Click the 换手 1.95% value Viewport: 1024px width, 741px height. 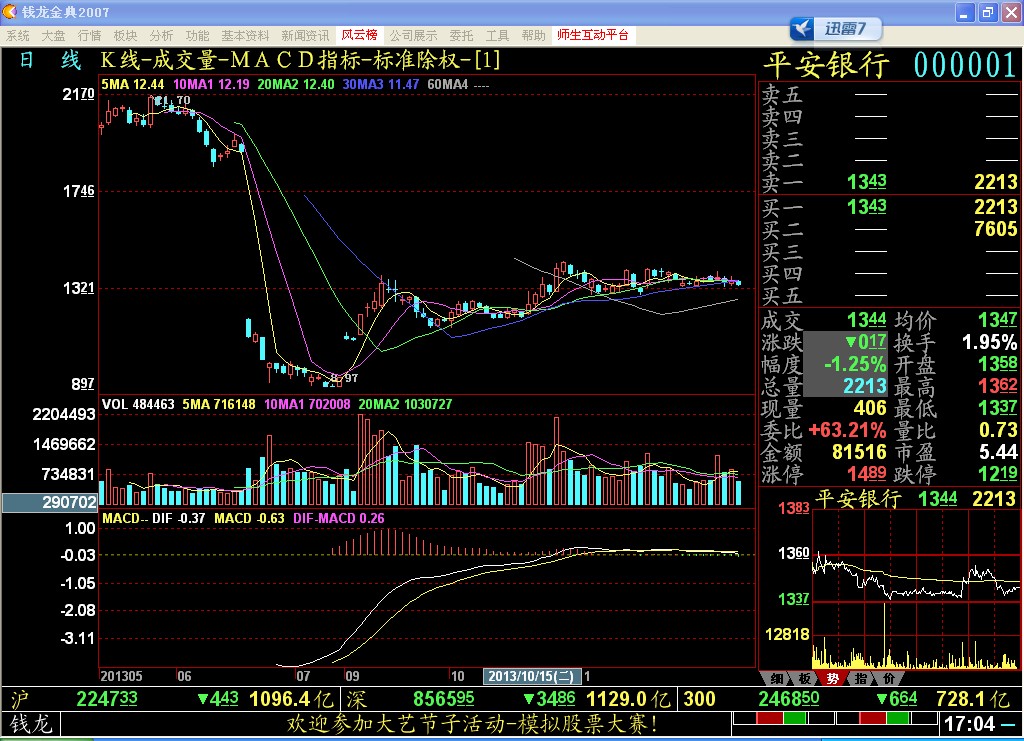(x=989, y=341)
